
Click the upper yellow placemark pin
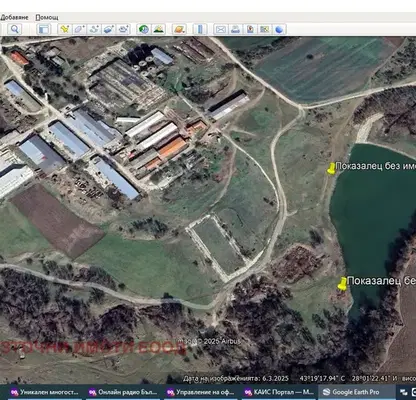pos(331,169)
